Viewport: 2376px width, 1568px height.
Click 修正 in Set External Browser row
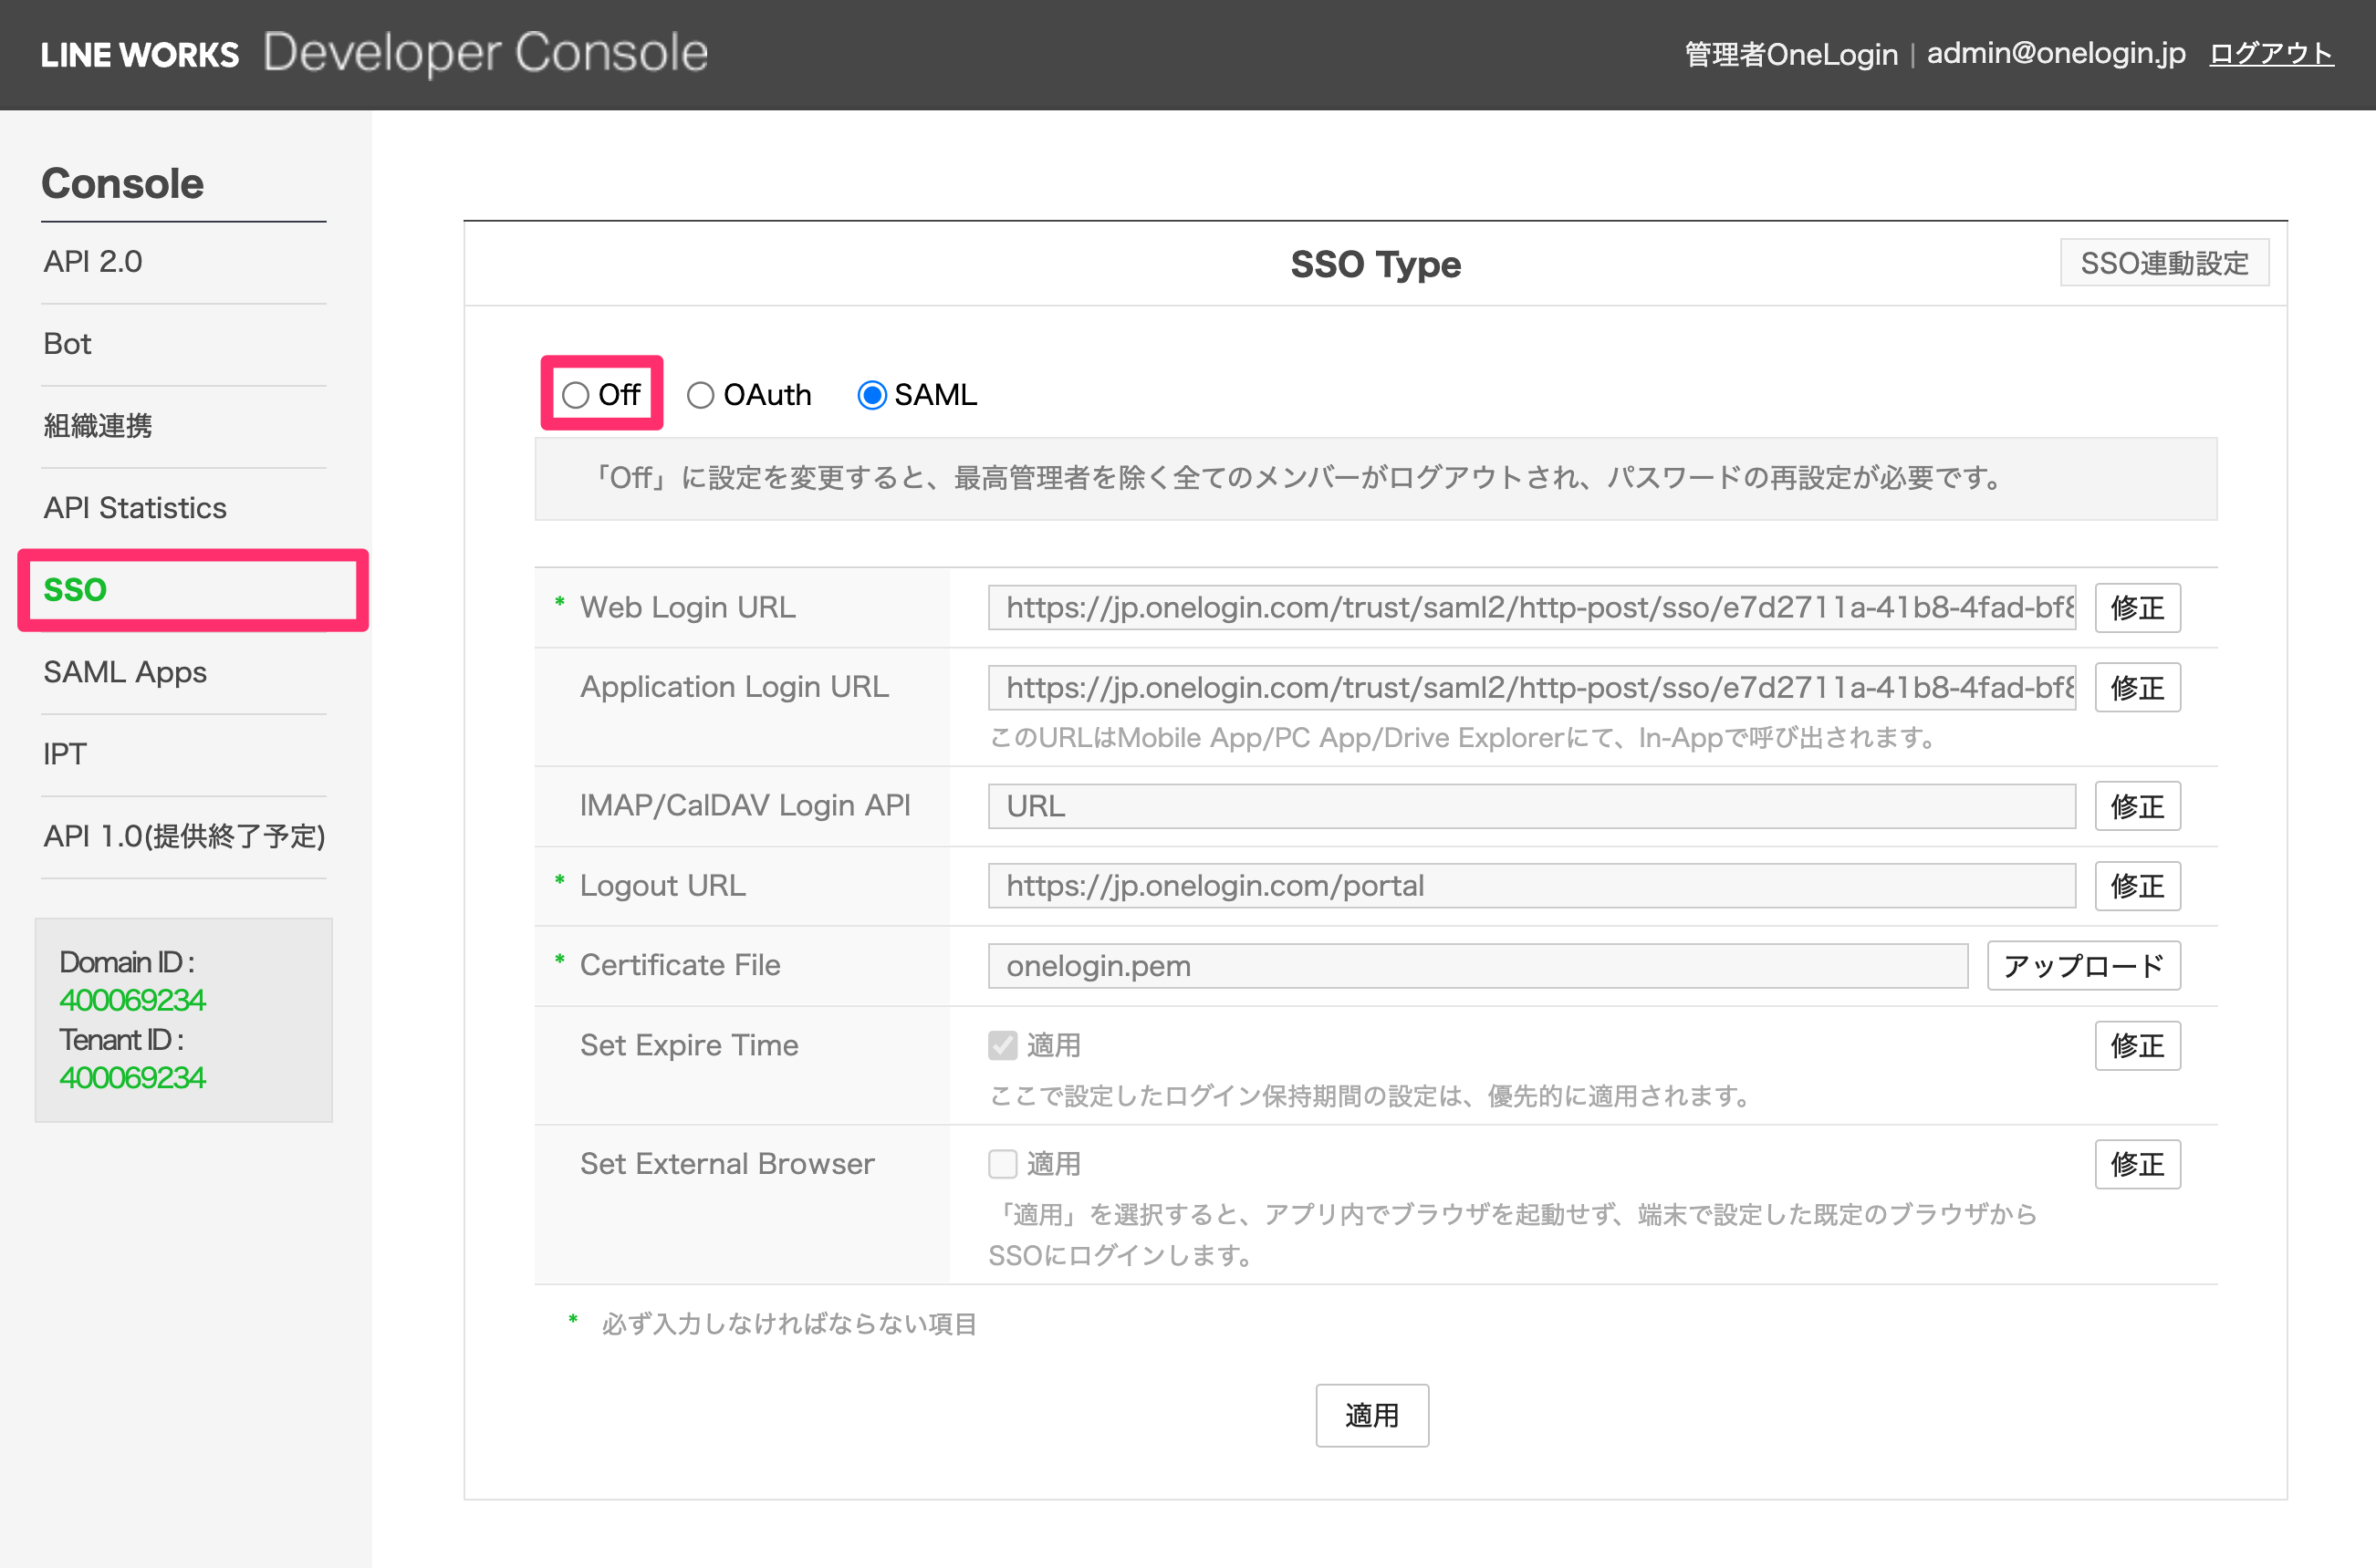2137,1163
